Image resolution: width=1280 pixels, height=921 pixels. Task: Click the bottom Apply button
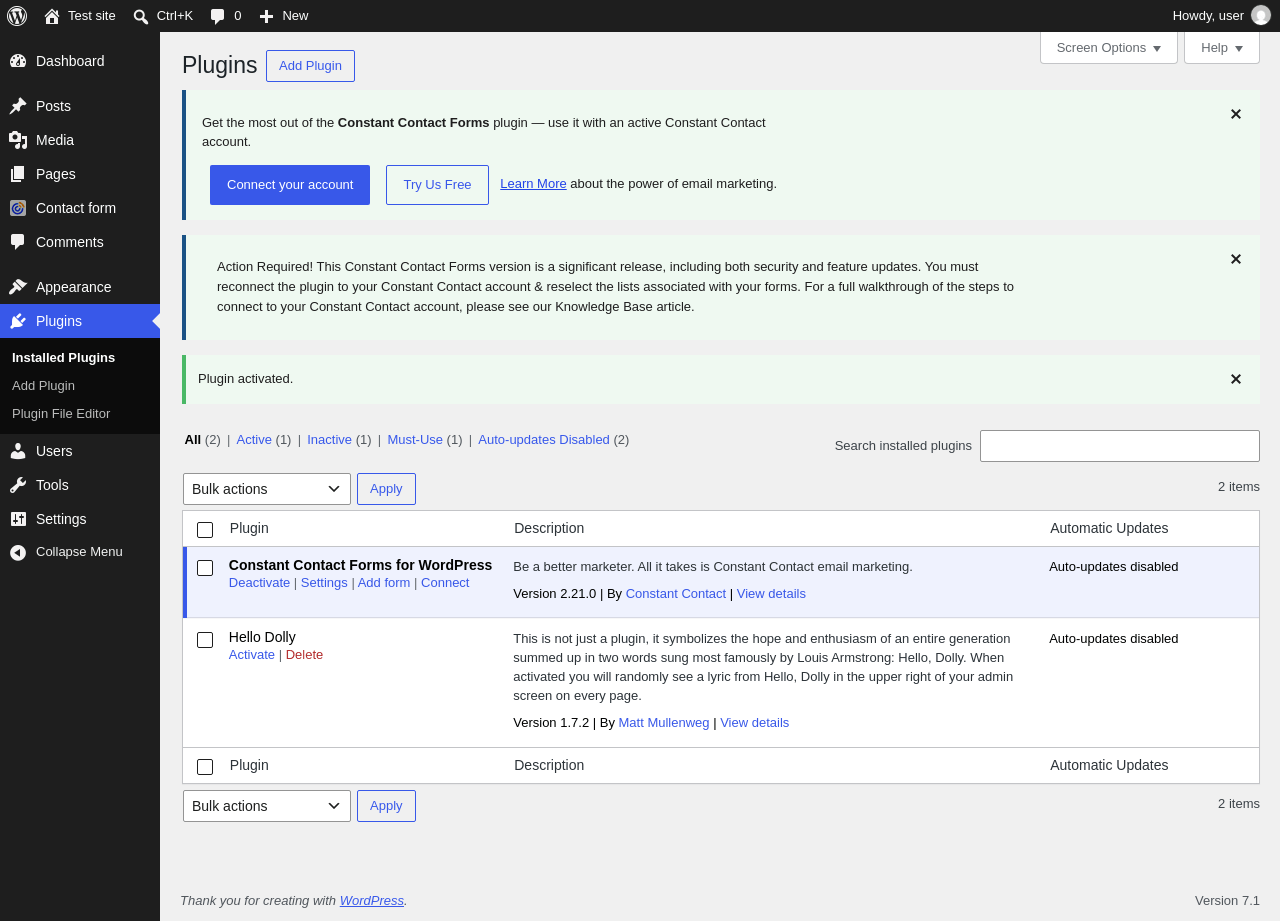coord(386,806)
